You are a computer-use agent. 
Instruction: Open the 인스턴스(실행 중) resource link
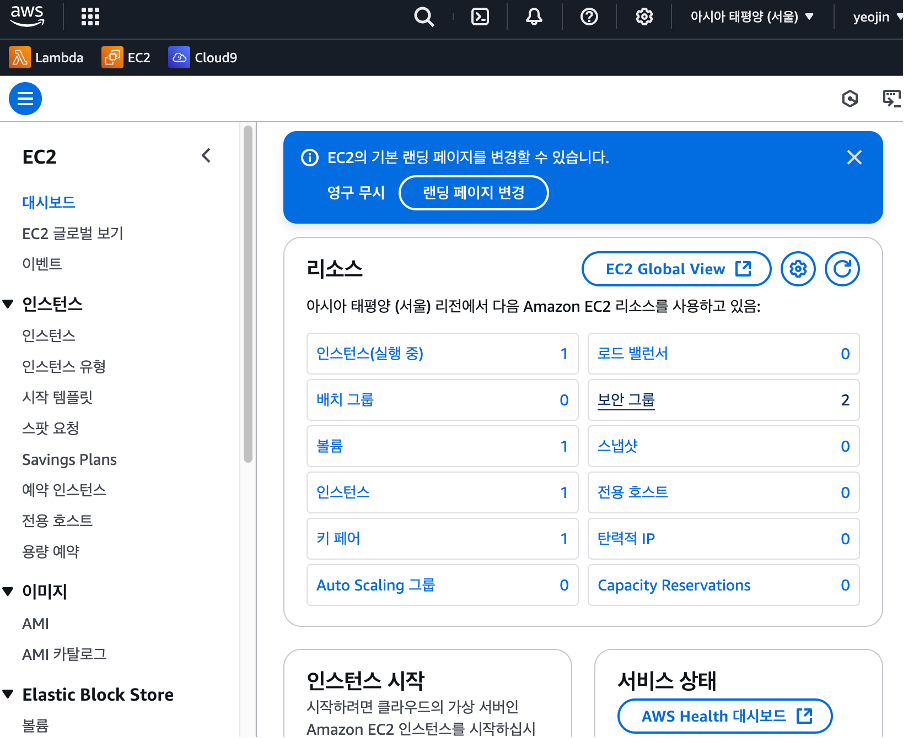[370, 353]
